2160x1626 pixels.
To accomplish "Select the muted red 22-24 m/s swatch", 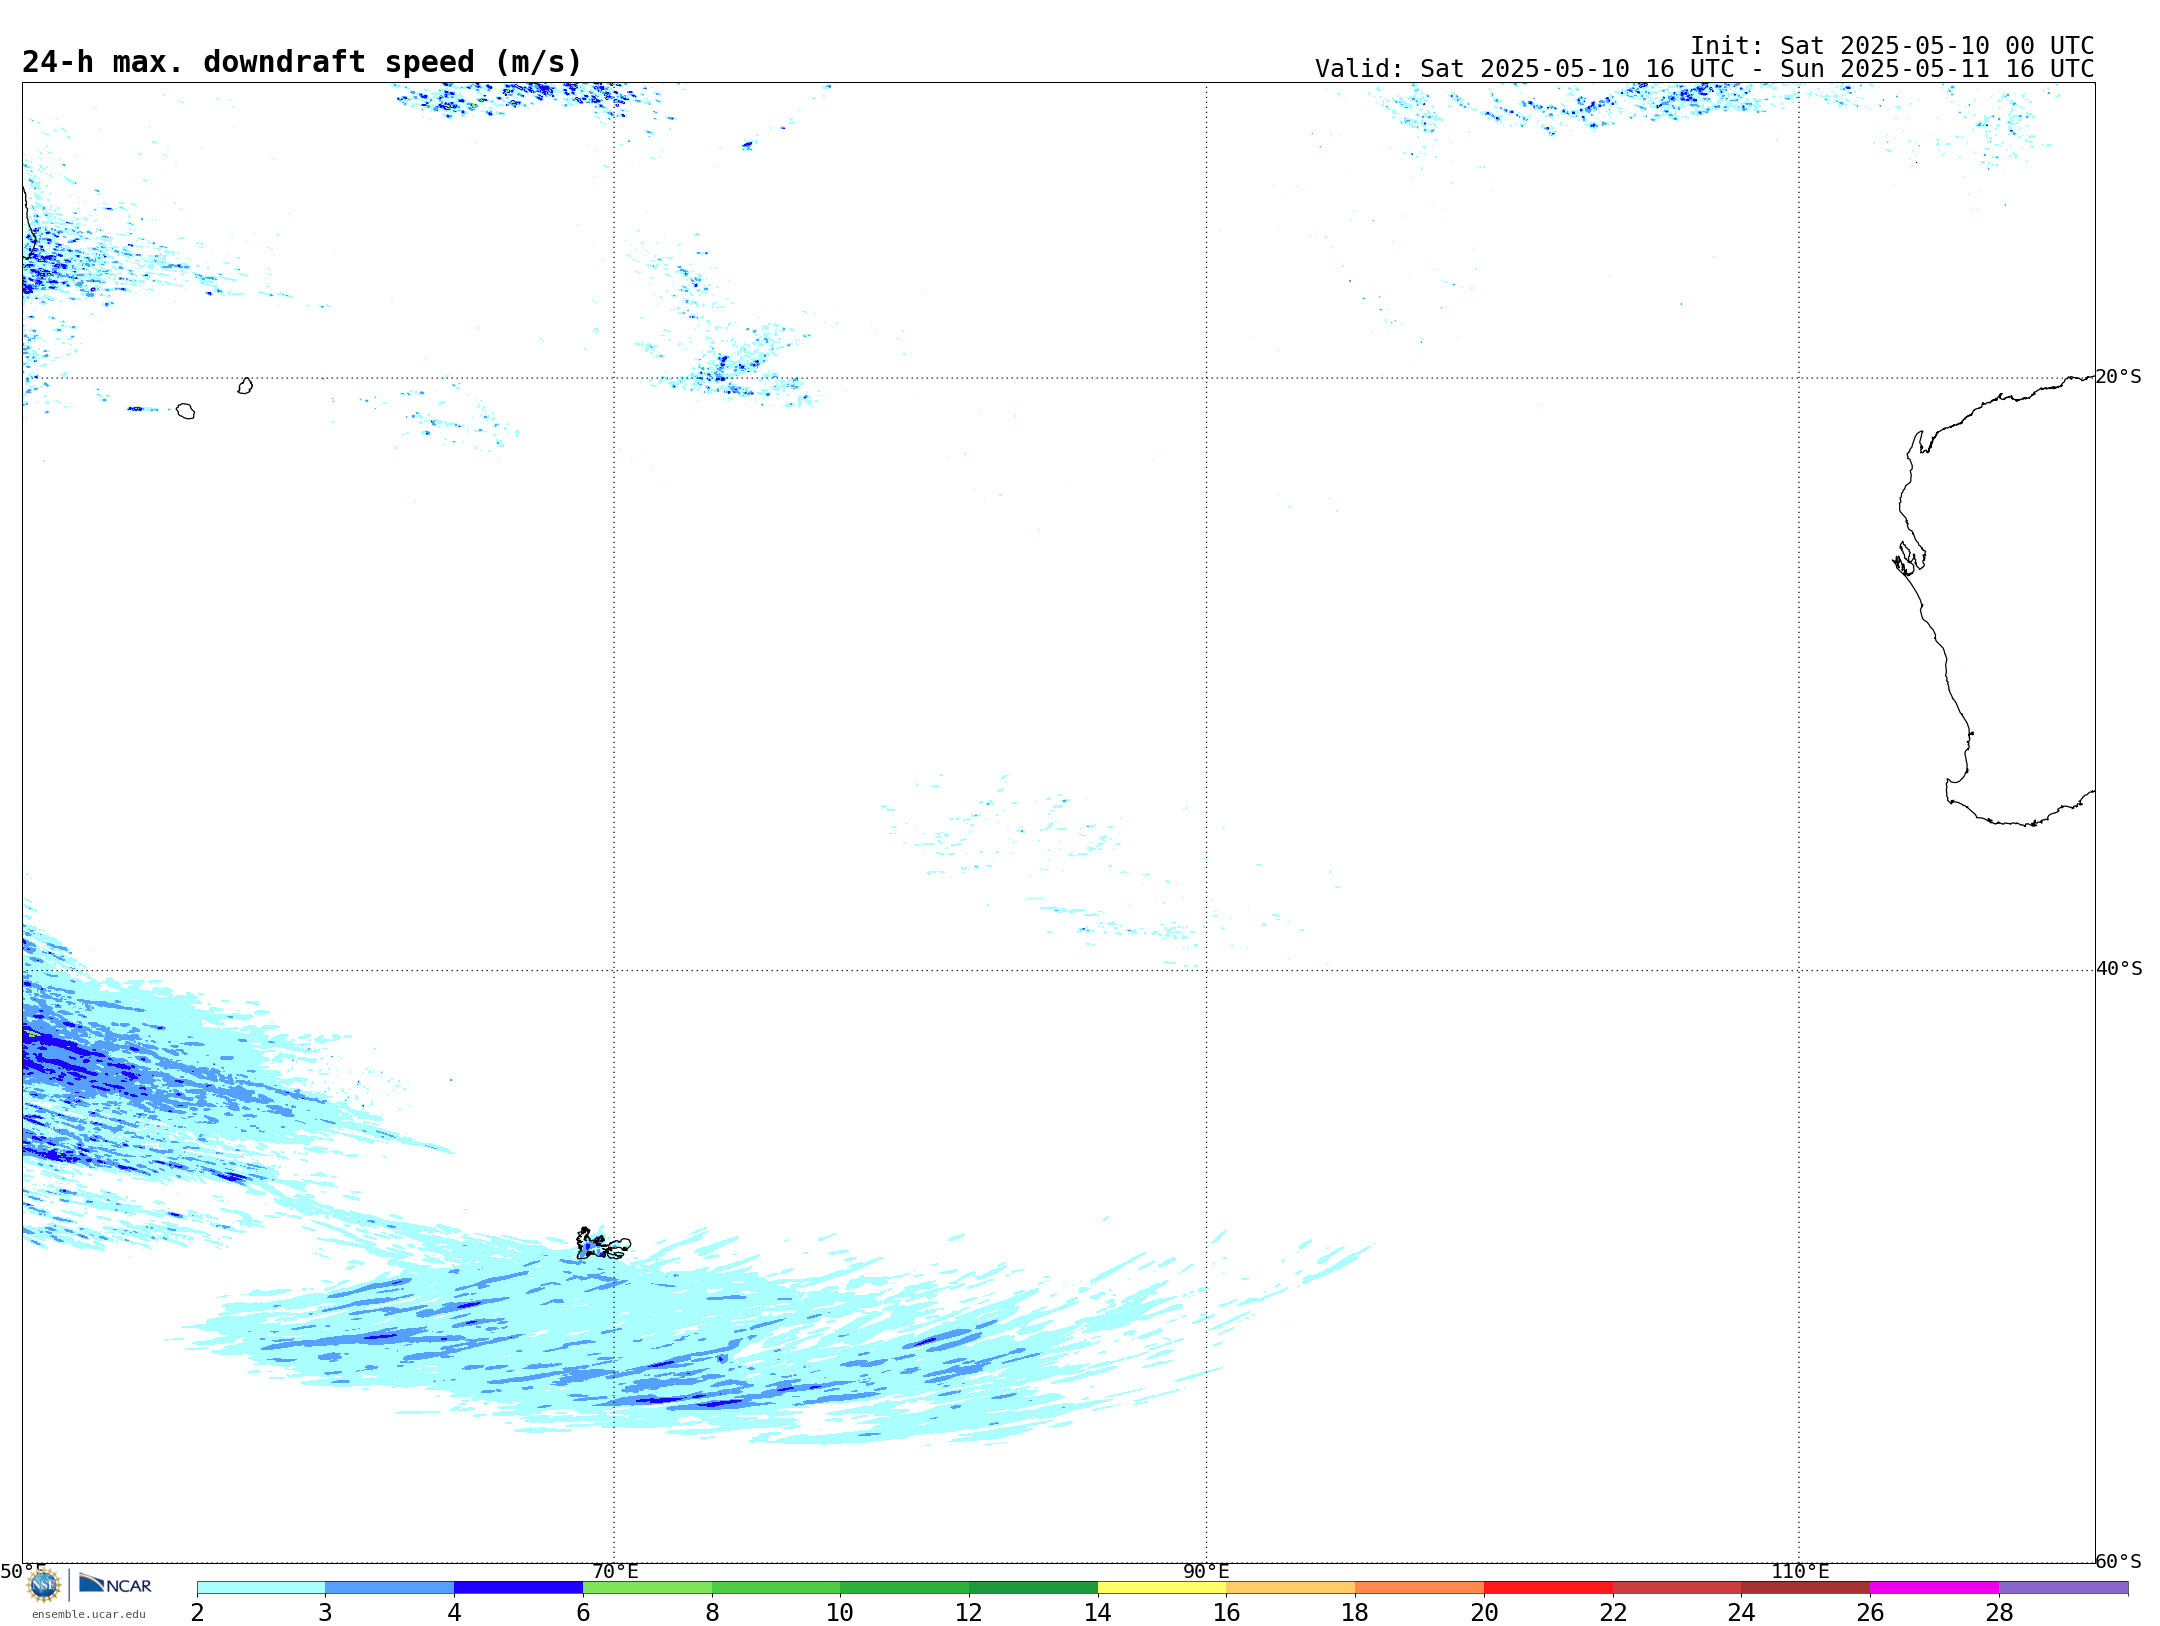I will pos(1677,1588).
